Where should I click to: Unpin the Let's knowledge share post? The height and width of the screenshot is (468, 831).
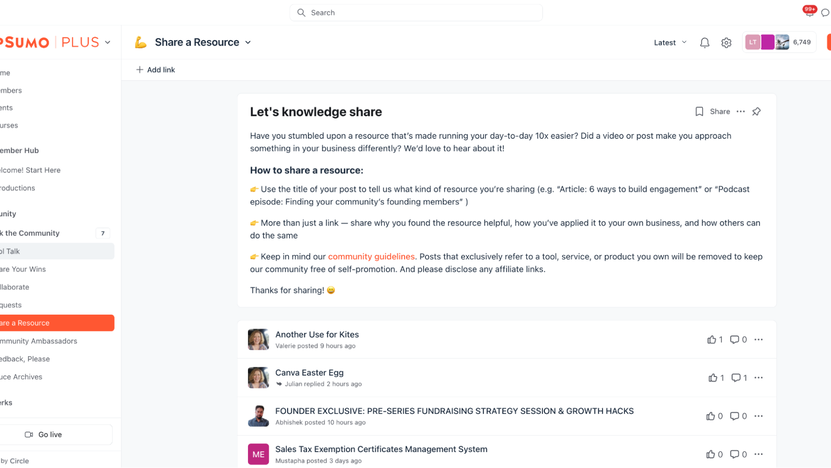(756, 111)
